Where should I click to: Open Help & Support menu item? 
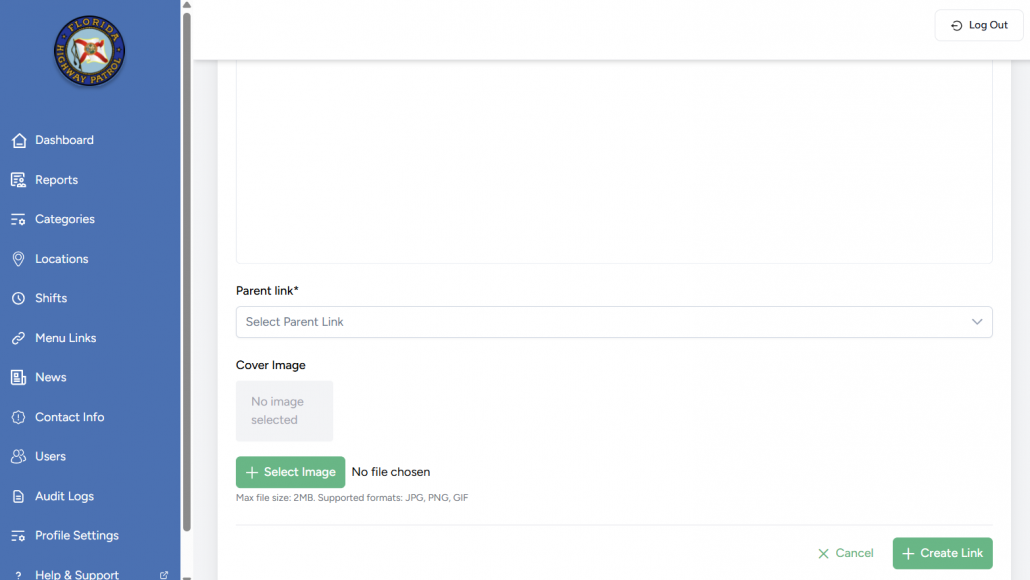pyautogui.click(x=76, y=574)
